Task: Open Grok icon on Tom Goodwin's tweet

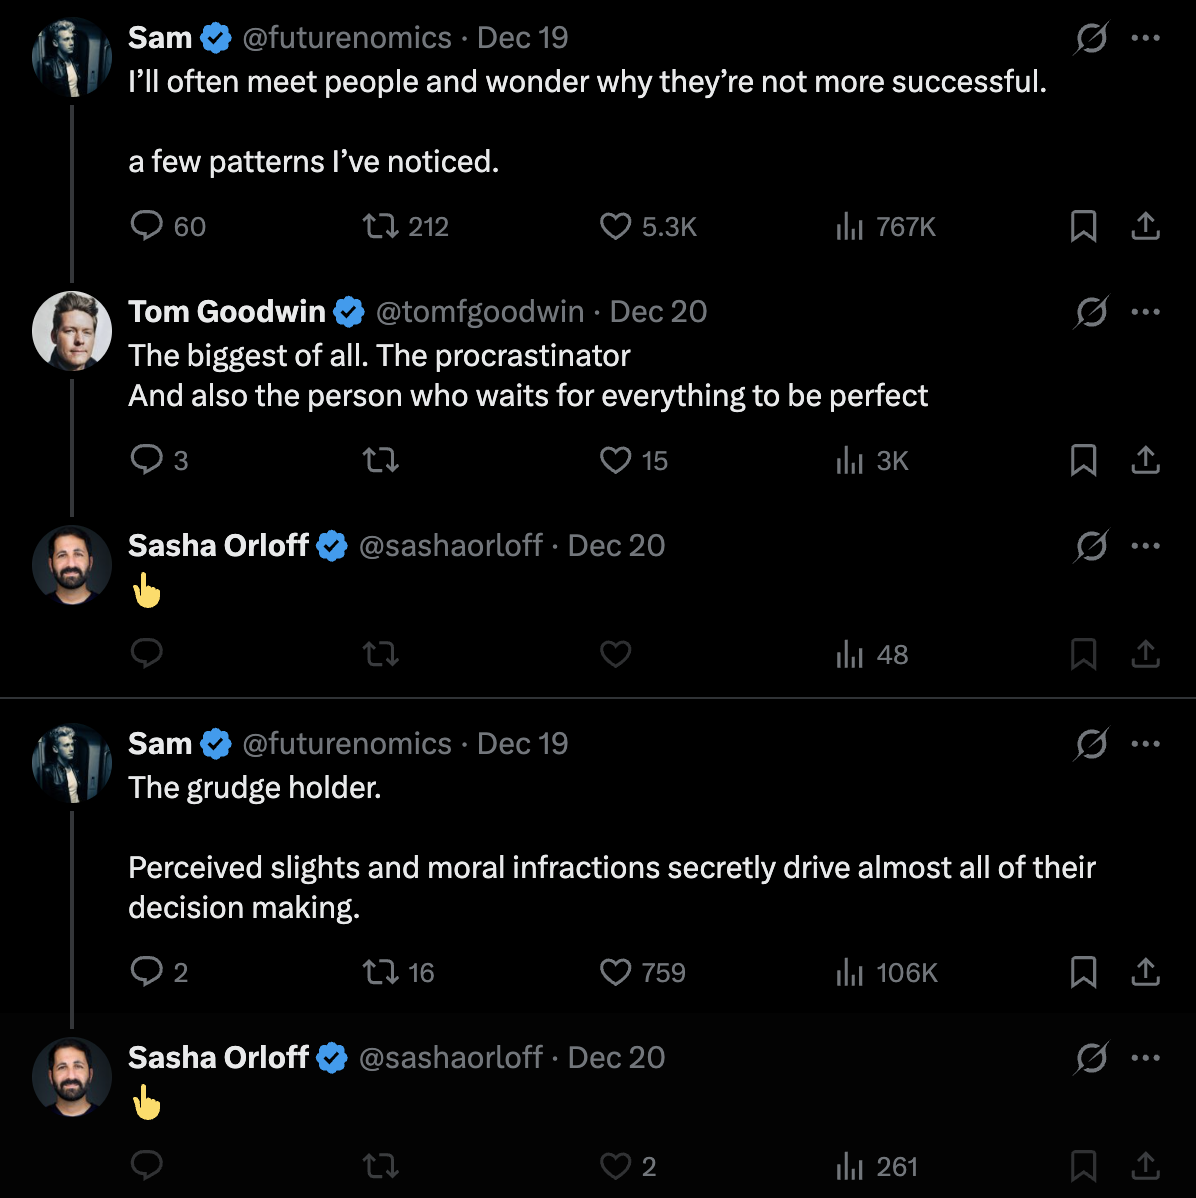Action: 1091,313
